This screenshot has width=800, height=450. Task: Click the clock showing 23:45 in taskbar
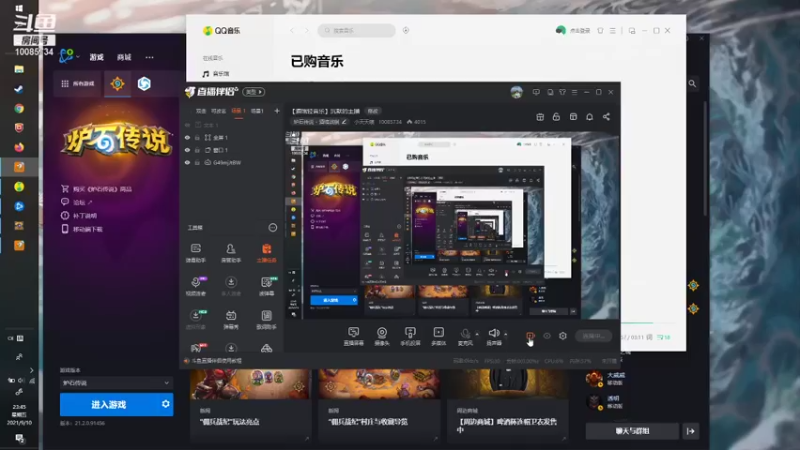19,415
